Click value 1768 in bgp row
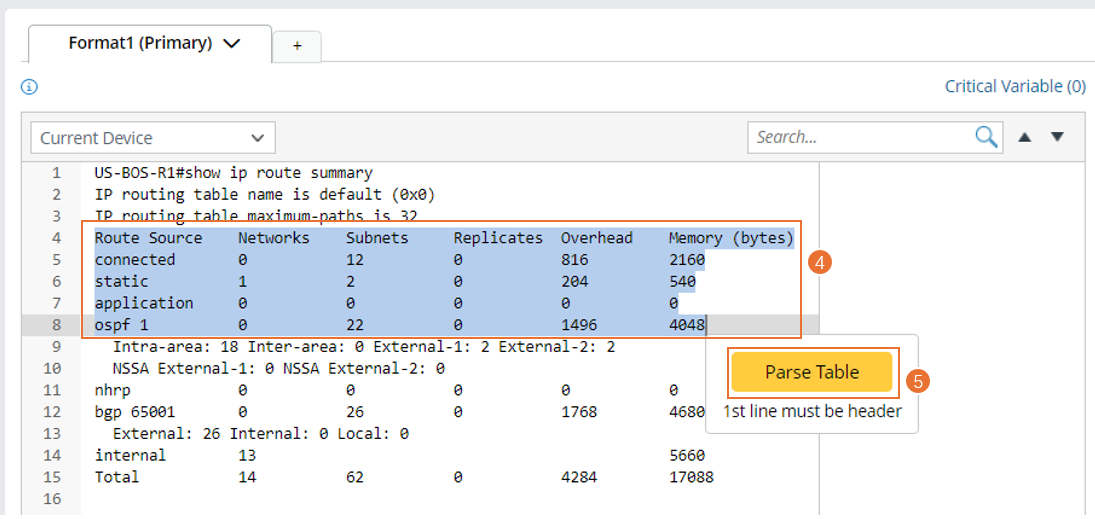 [x=579, y=412]
